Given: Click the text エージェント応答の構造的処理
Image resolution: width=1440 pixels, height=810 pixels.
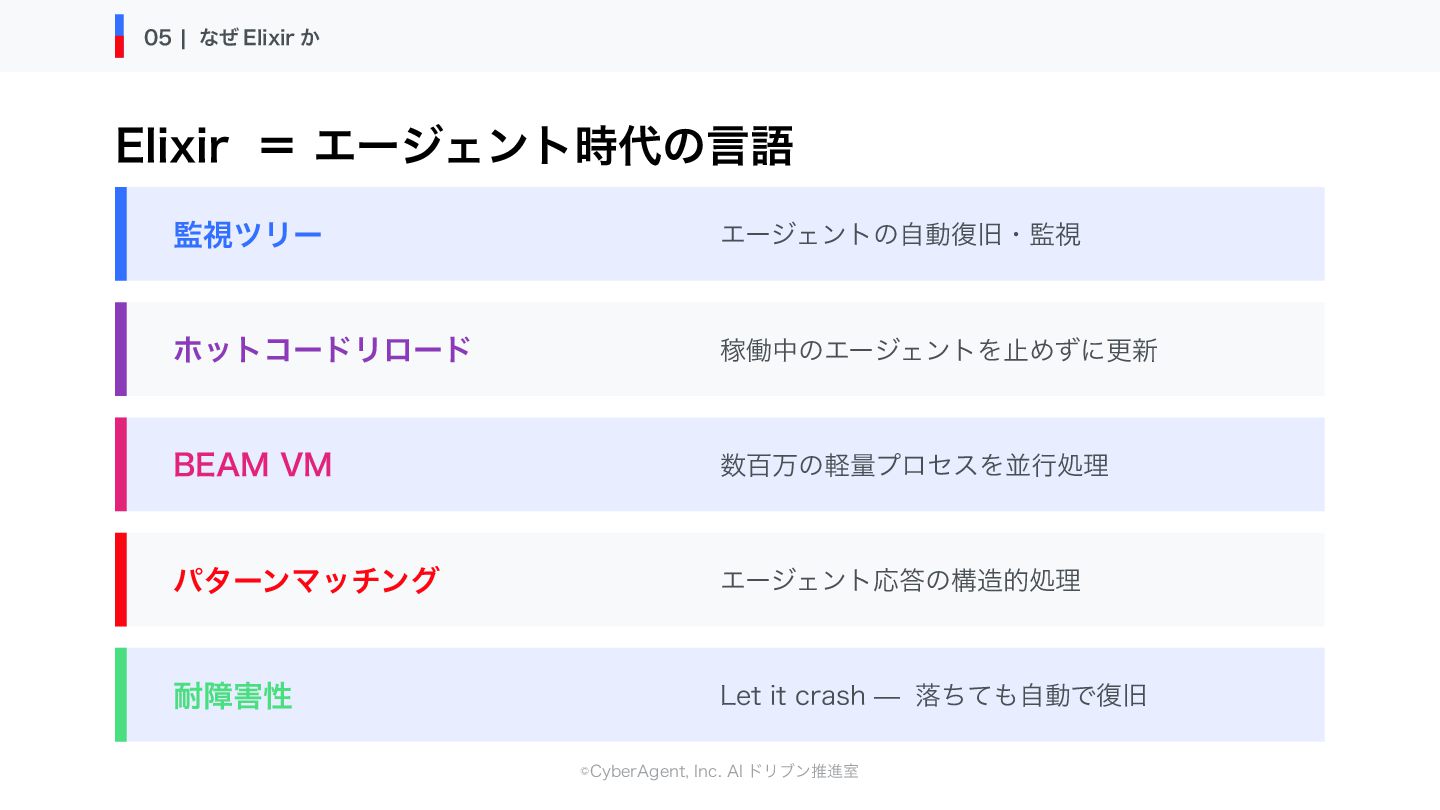Looking at the screenshot, I should pyautogui.click(x=900, y=580).
